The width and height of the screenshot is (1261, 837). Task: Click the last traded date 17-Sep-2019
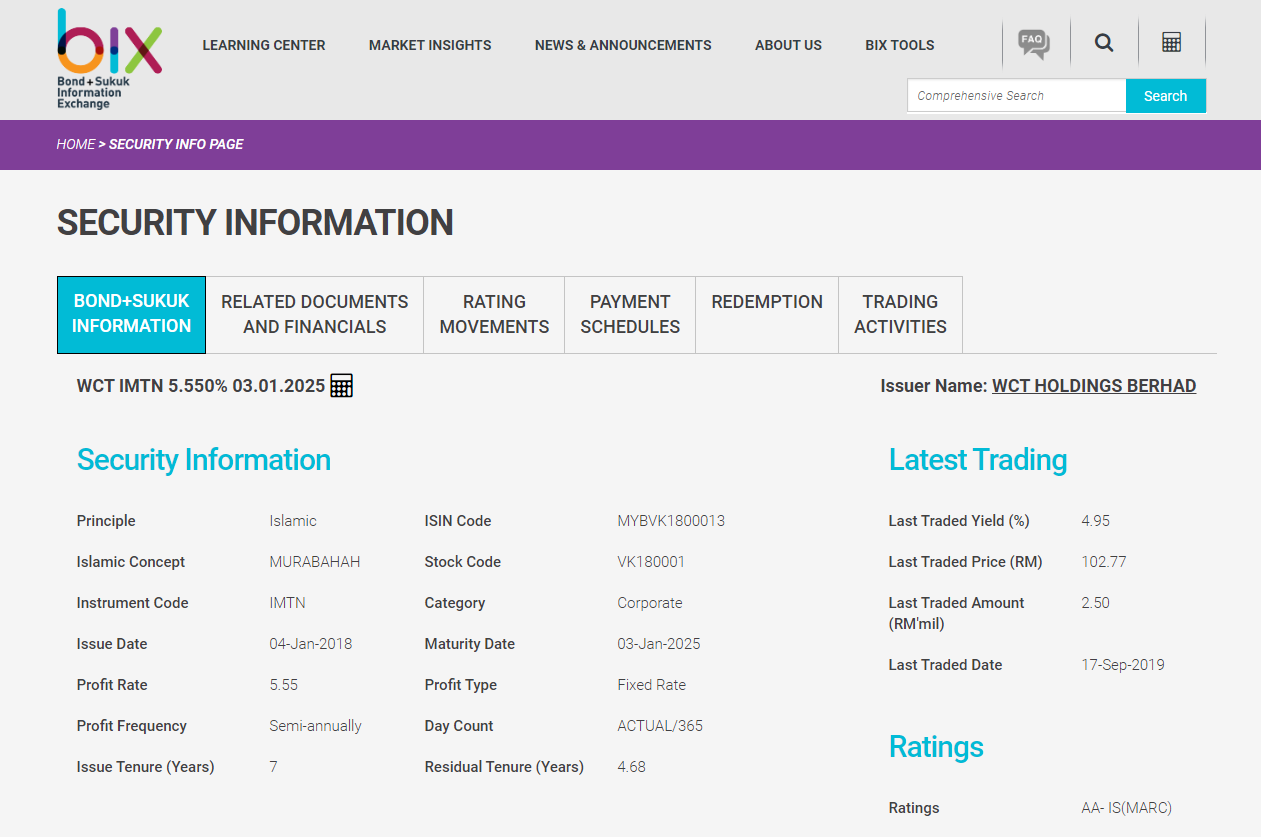(1123, 665)
